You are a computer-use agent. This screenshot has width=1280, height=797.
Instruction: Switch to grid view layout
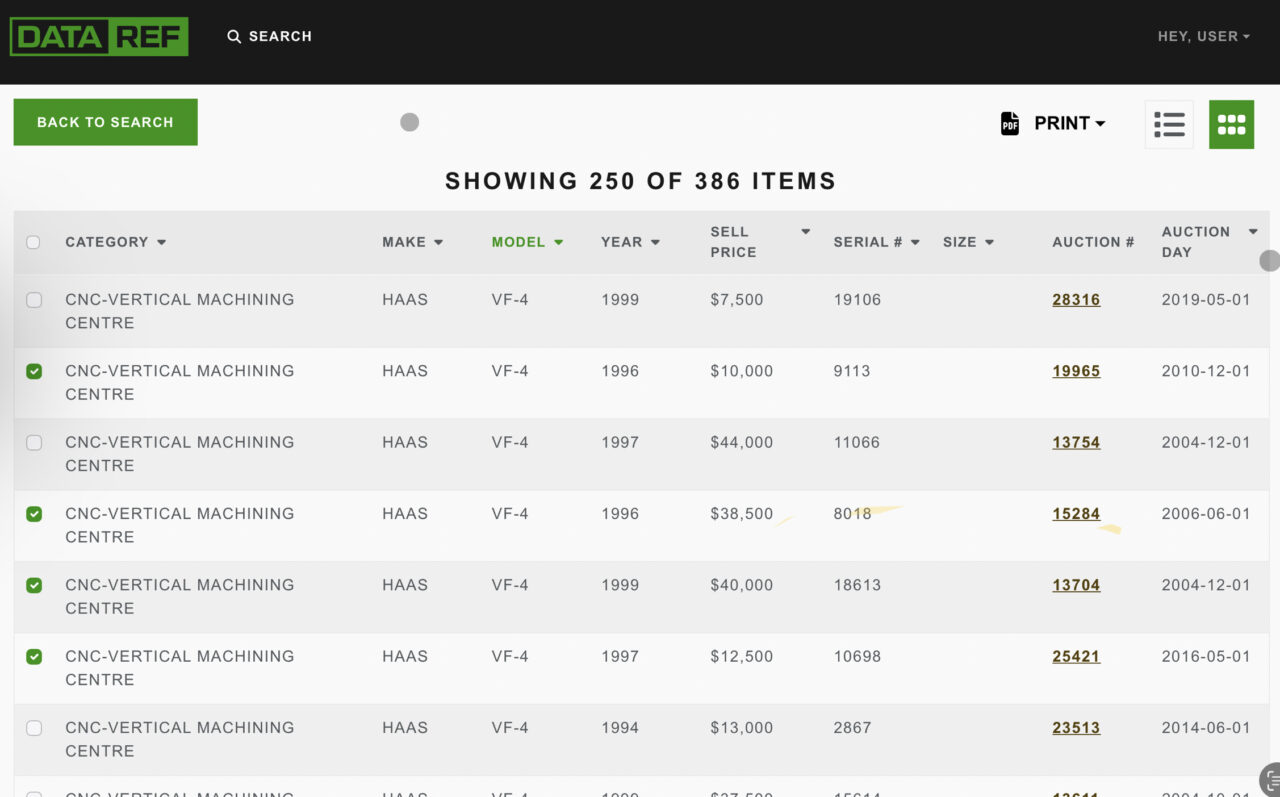(1231, 123)
